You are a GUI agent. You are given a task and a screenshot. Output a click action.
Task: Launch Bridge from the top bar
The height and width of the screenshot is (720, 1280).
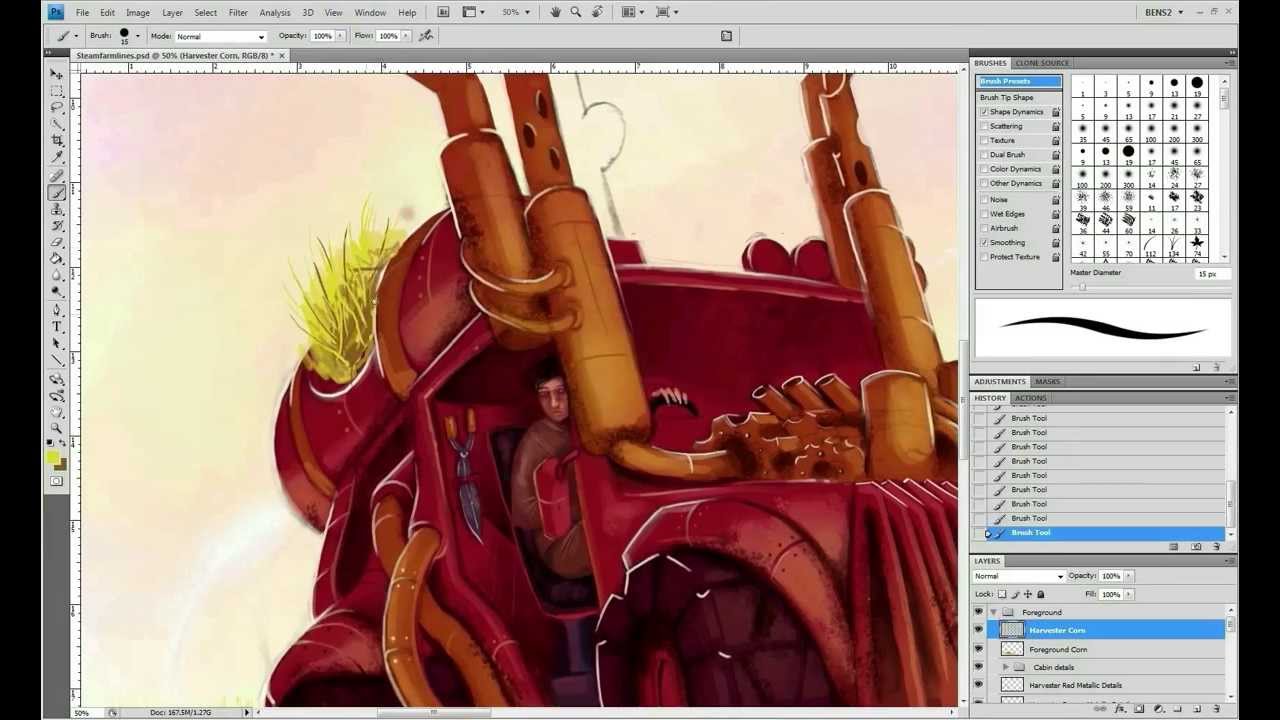tap(443, 12)
